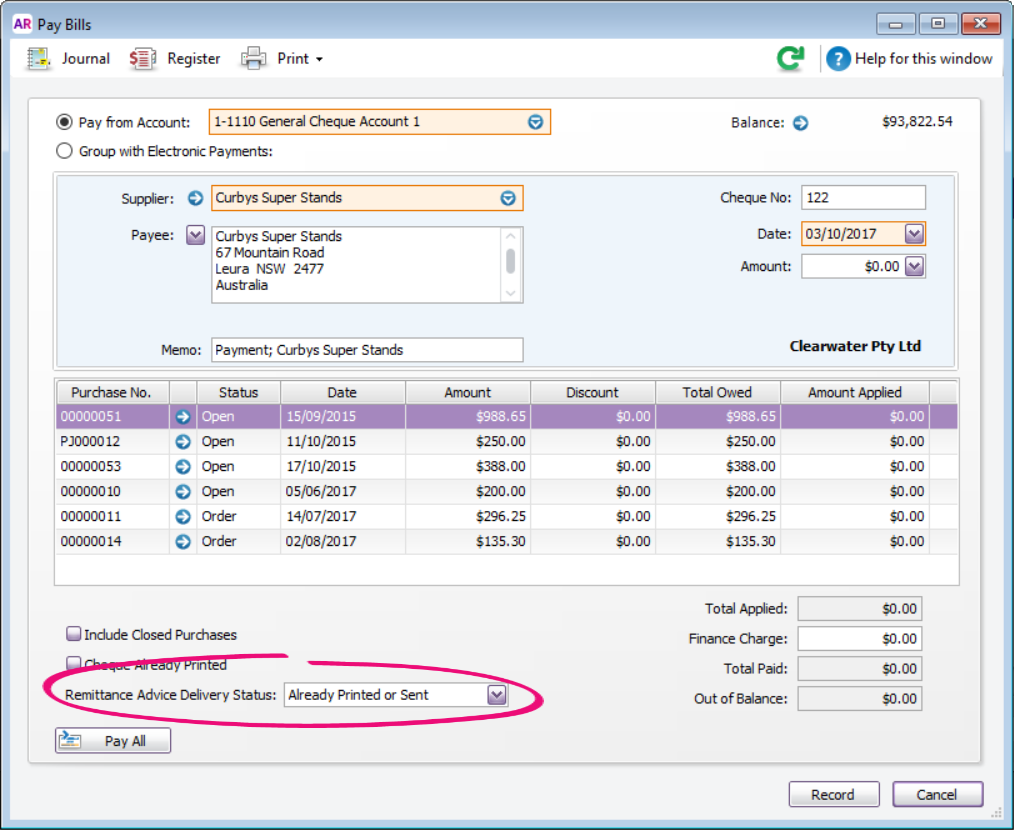Click Amount Applied cell for 00000051
The height and width of the screenshot is (830, 1014).
pyautogui.click(x=855, y=417)
